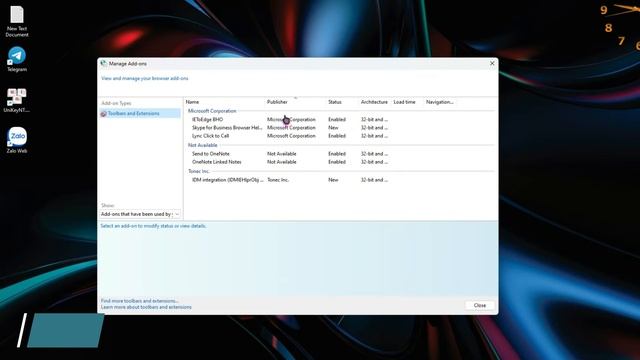Open Find more toolbars and extensions link
640x360 pixels.
pos(140,301)
